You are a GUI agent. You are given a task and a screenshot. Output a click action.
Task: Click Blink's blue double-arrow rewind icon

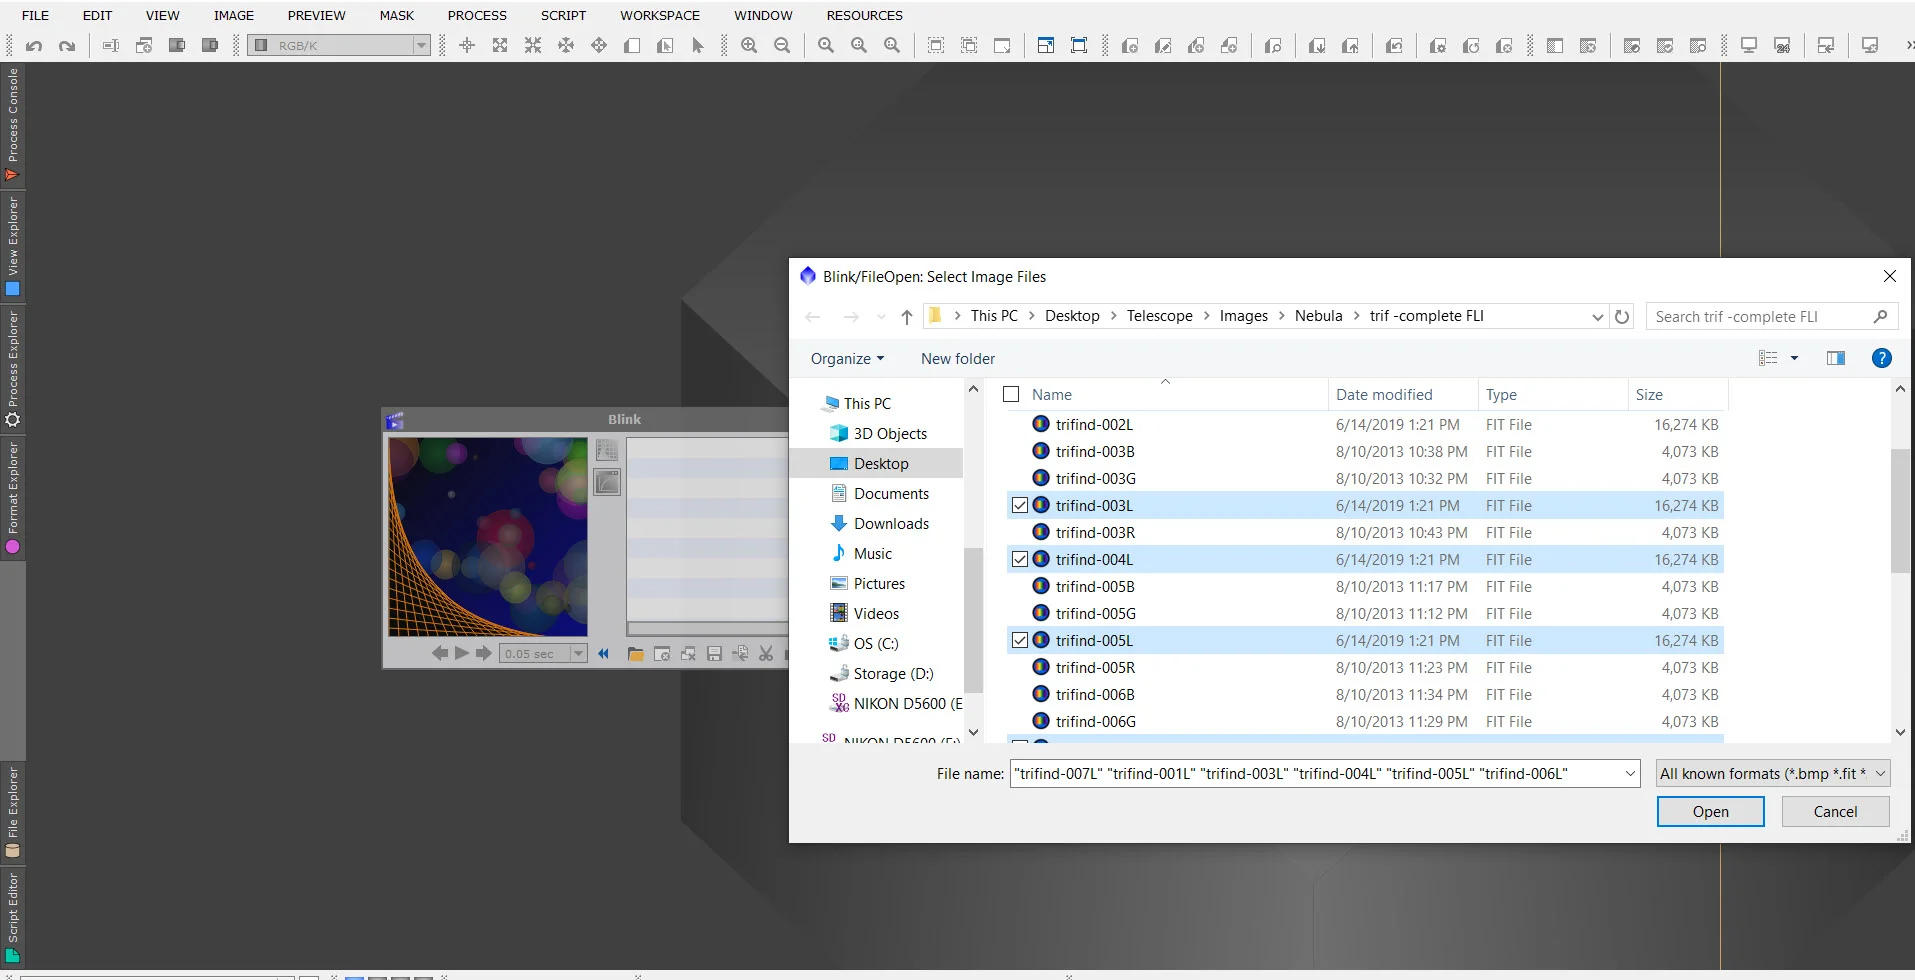tap(603, 653)
